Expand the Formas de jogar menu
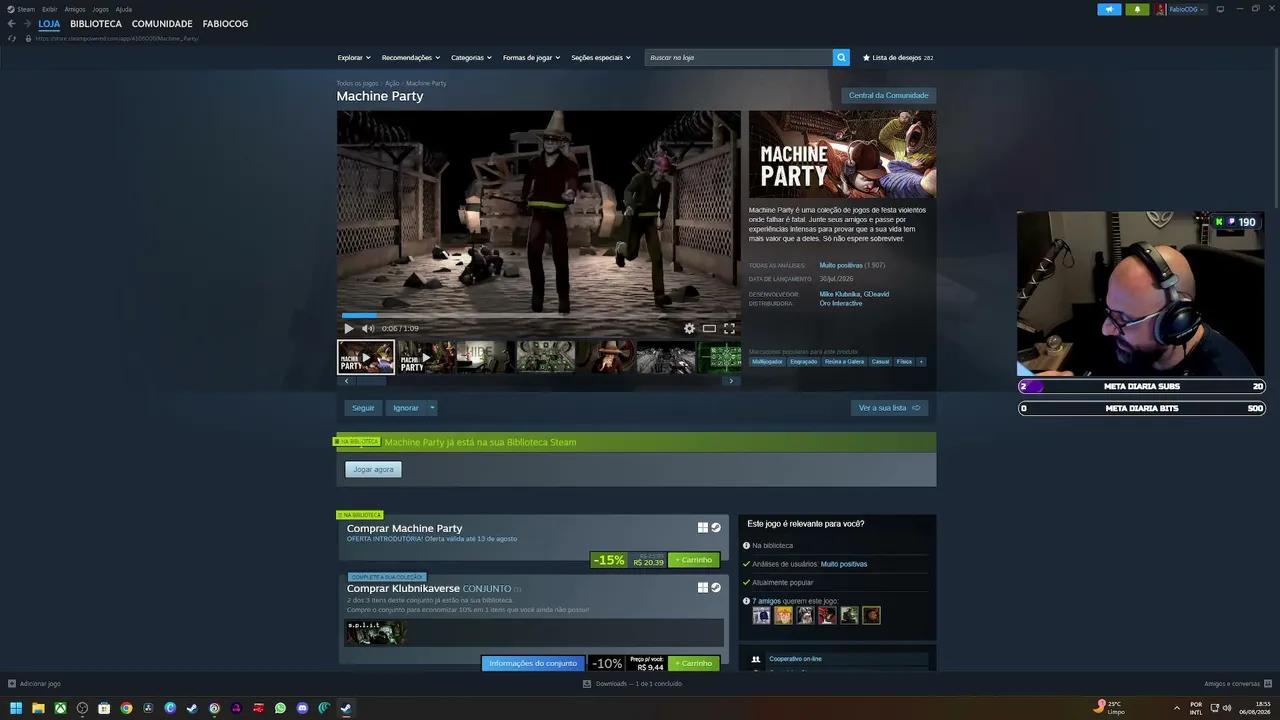The width and height of the screenshot is (1280, 720). point(531,58)
